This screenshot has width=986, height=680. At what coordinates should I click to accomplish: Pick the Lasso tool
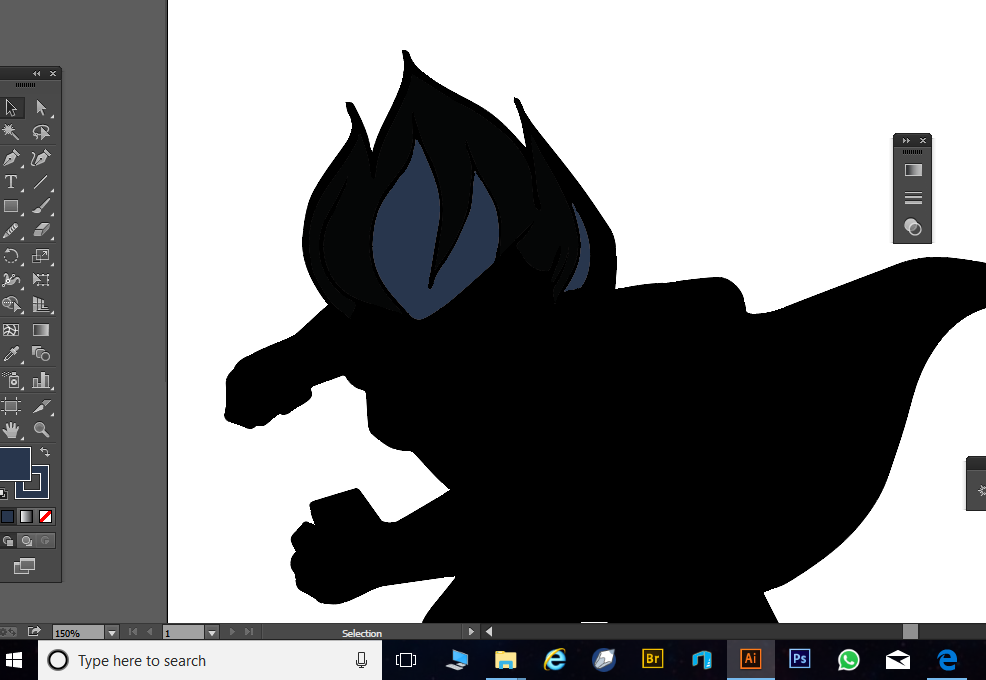[41, 131]
